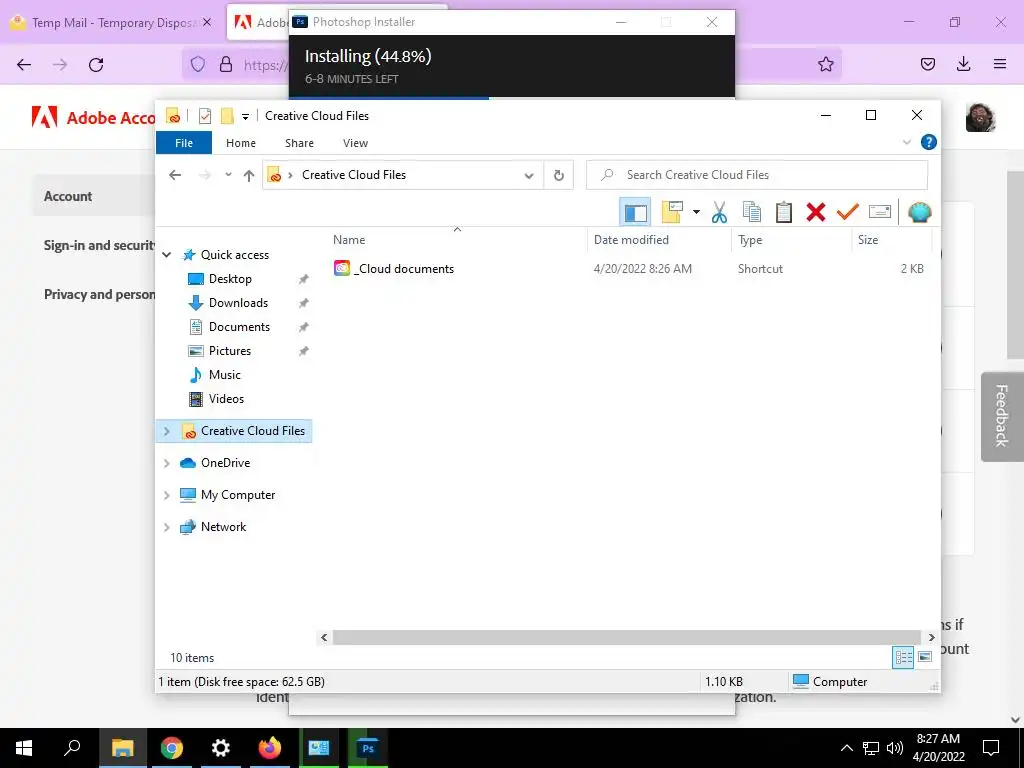The height and width of the screenshot is (768, 1024).
Task: Expand the Network tree node
Action: pos(167,527)
